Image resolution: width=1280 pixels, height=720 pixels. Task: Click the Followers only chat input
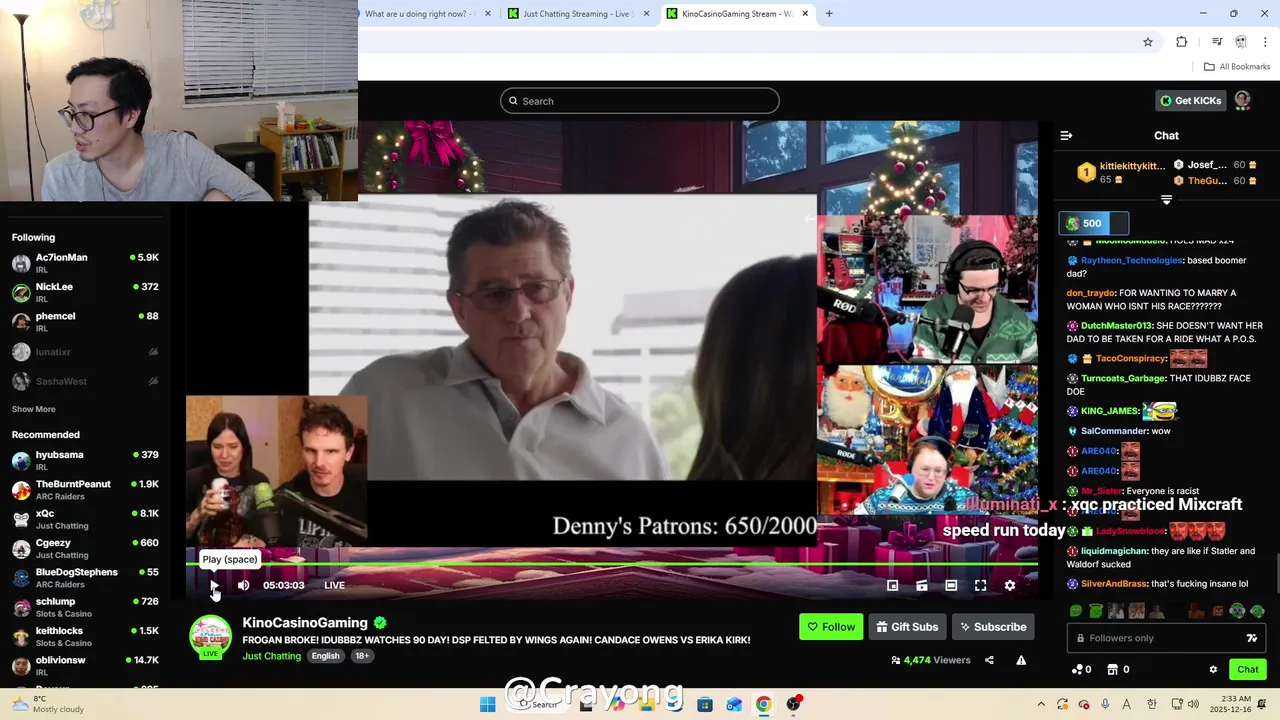[1166, 638]
